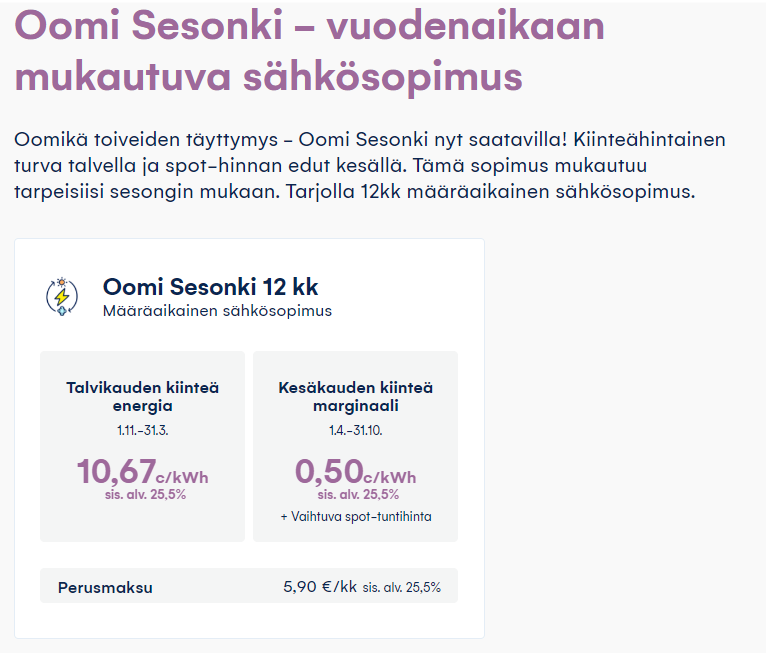Click the VAT note under the summer margin

coord(358,494)
